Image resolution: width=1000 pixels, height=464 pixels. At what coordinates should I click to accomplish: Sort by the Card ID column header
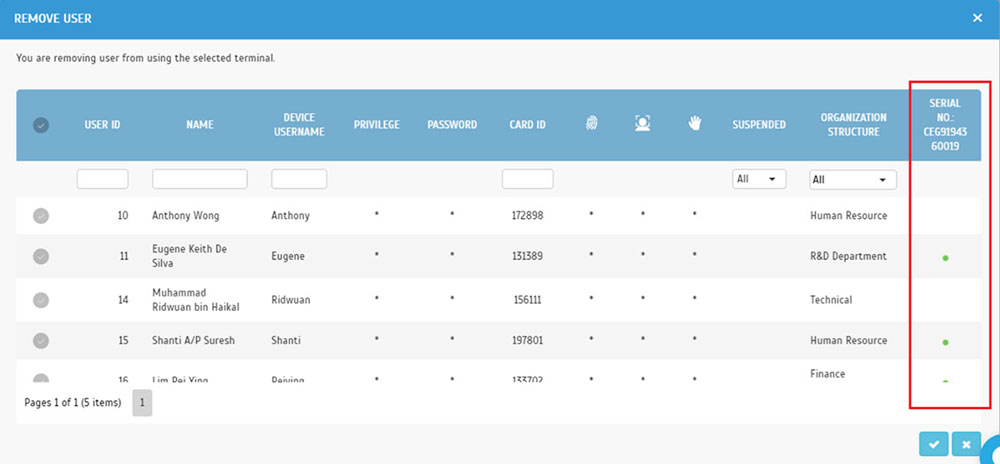(527, 125)
